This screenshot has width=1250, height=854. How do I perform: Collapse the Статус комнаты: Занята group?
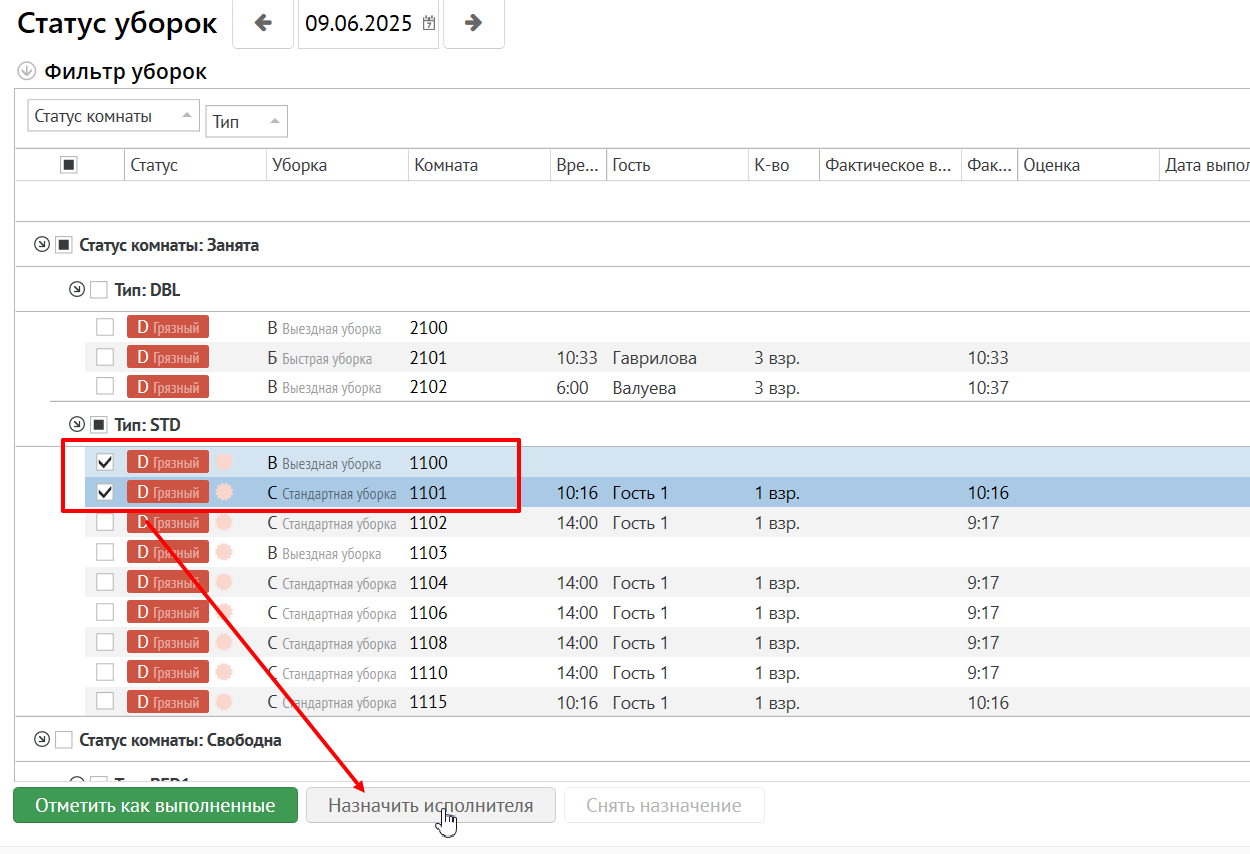click(x=41, y=245)
